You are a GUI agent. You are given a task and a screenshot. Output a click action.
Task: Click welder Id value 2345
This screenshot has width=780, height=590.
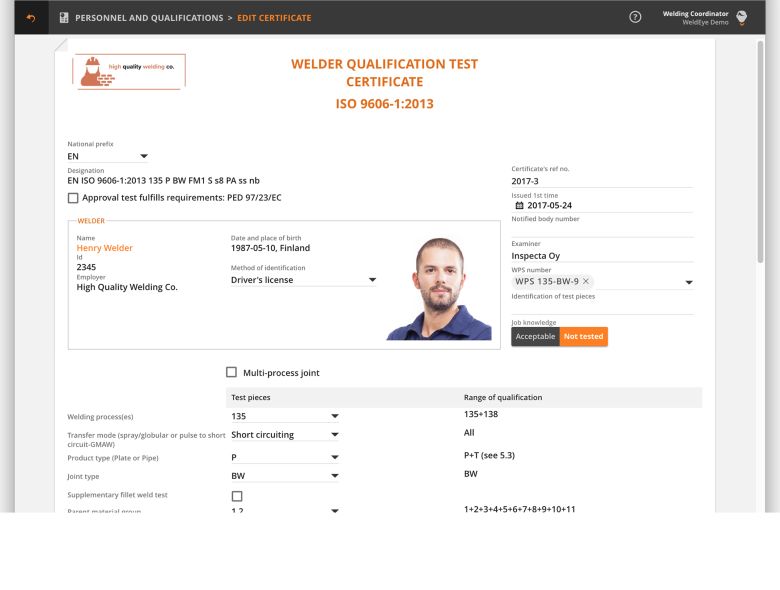(x=86, y=267)
